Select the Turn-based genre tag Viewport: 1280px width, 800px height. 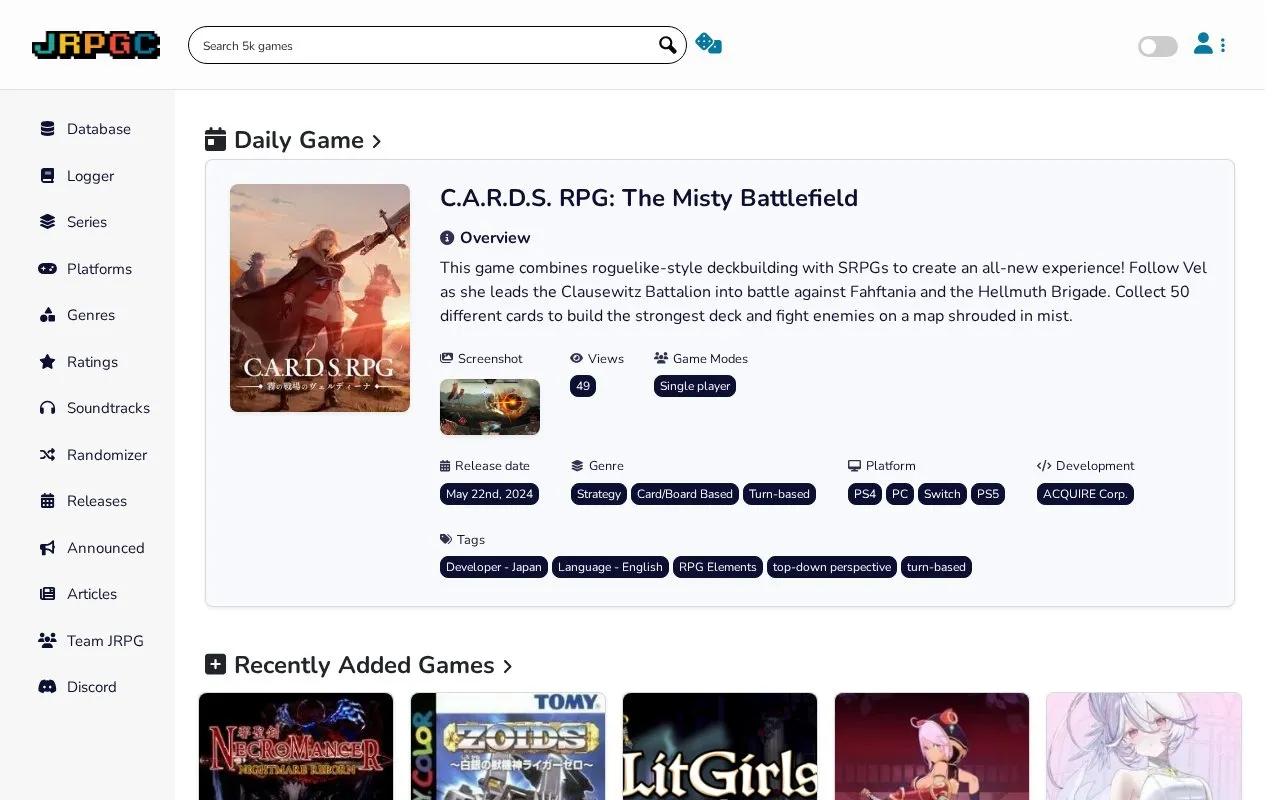779,494
